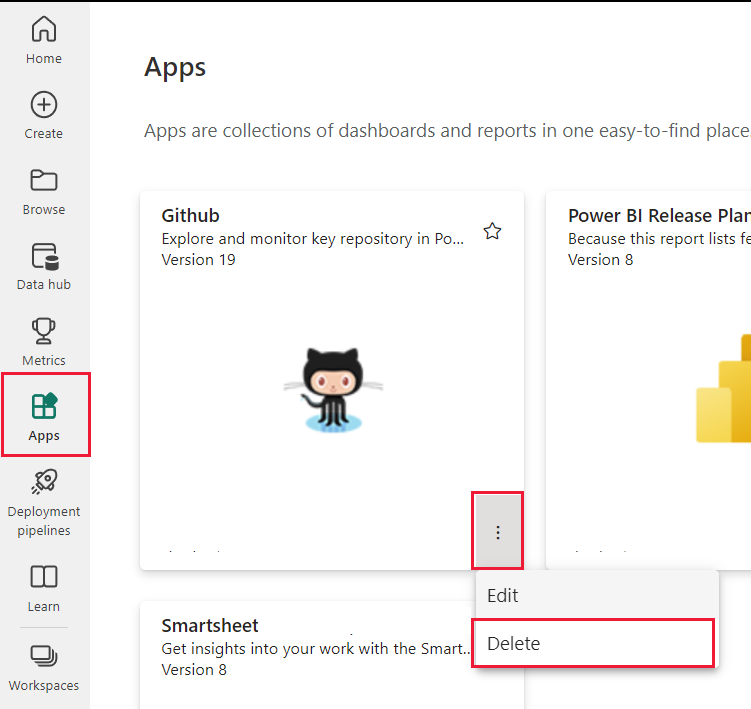Click the Github Octocat logo thumbnail
Screen dimensions: 751x709
(x=333, y=389)
